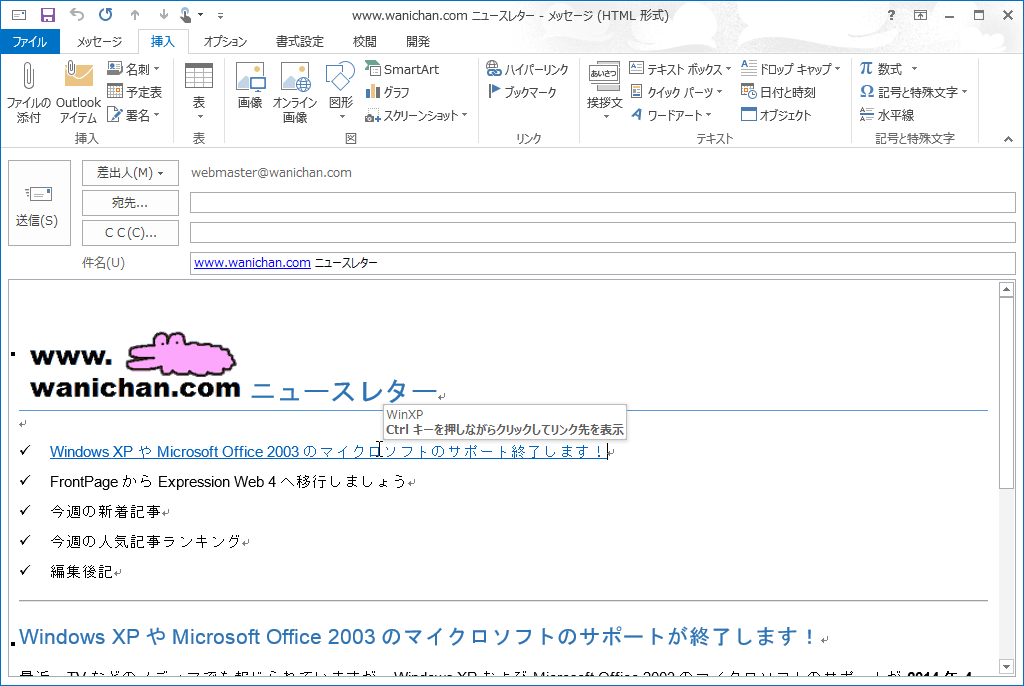The height and width of the screenshot is (686, 1024).
Task: Open the table (表) dropdown
Action: click(199, 92)
